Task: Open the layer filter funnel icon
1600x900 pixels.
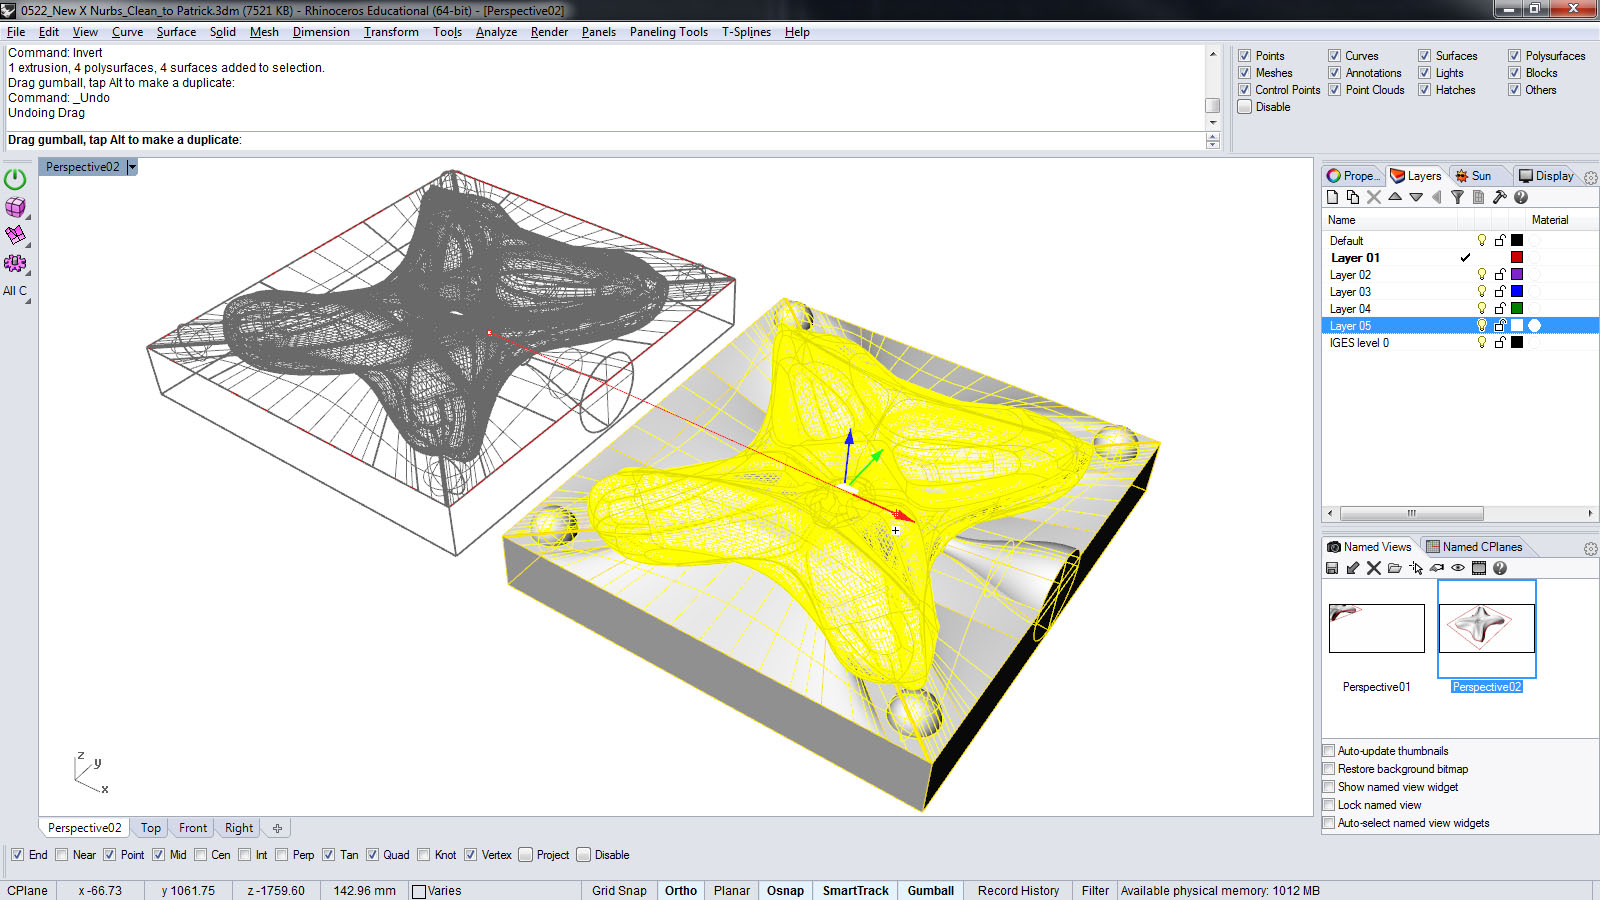Action: pyautogui.click(x=1457, y=197)
